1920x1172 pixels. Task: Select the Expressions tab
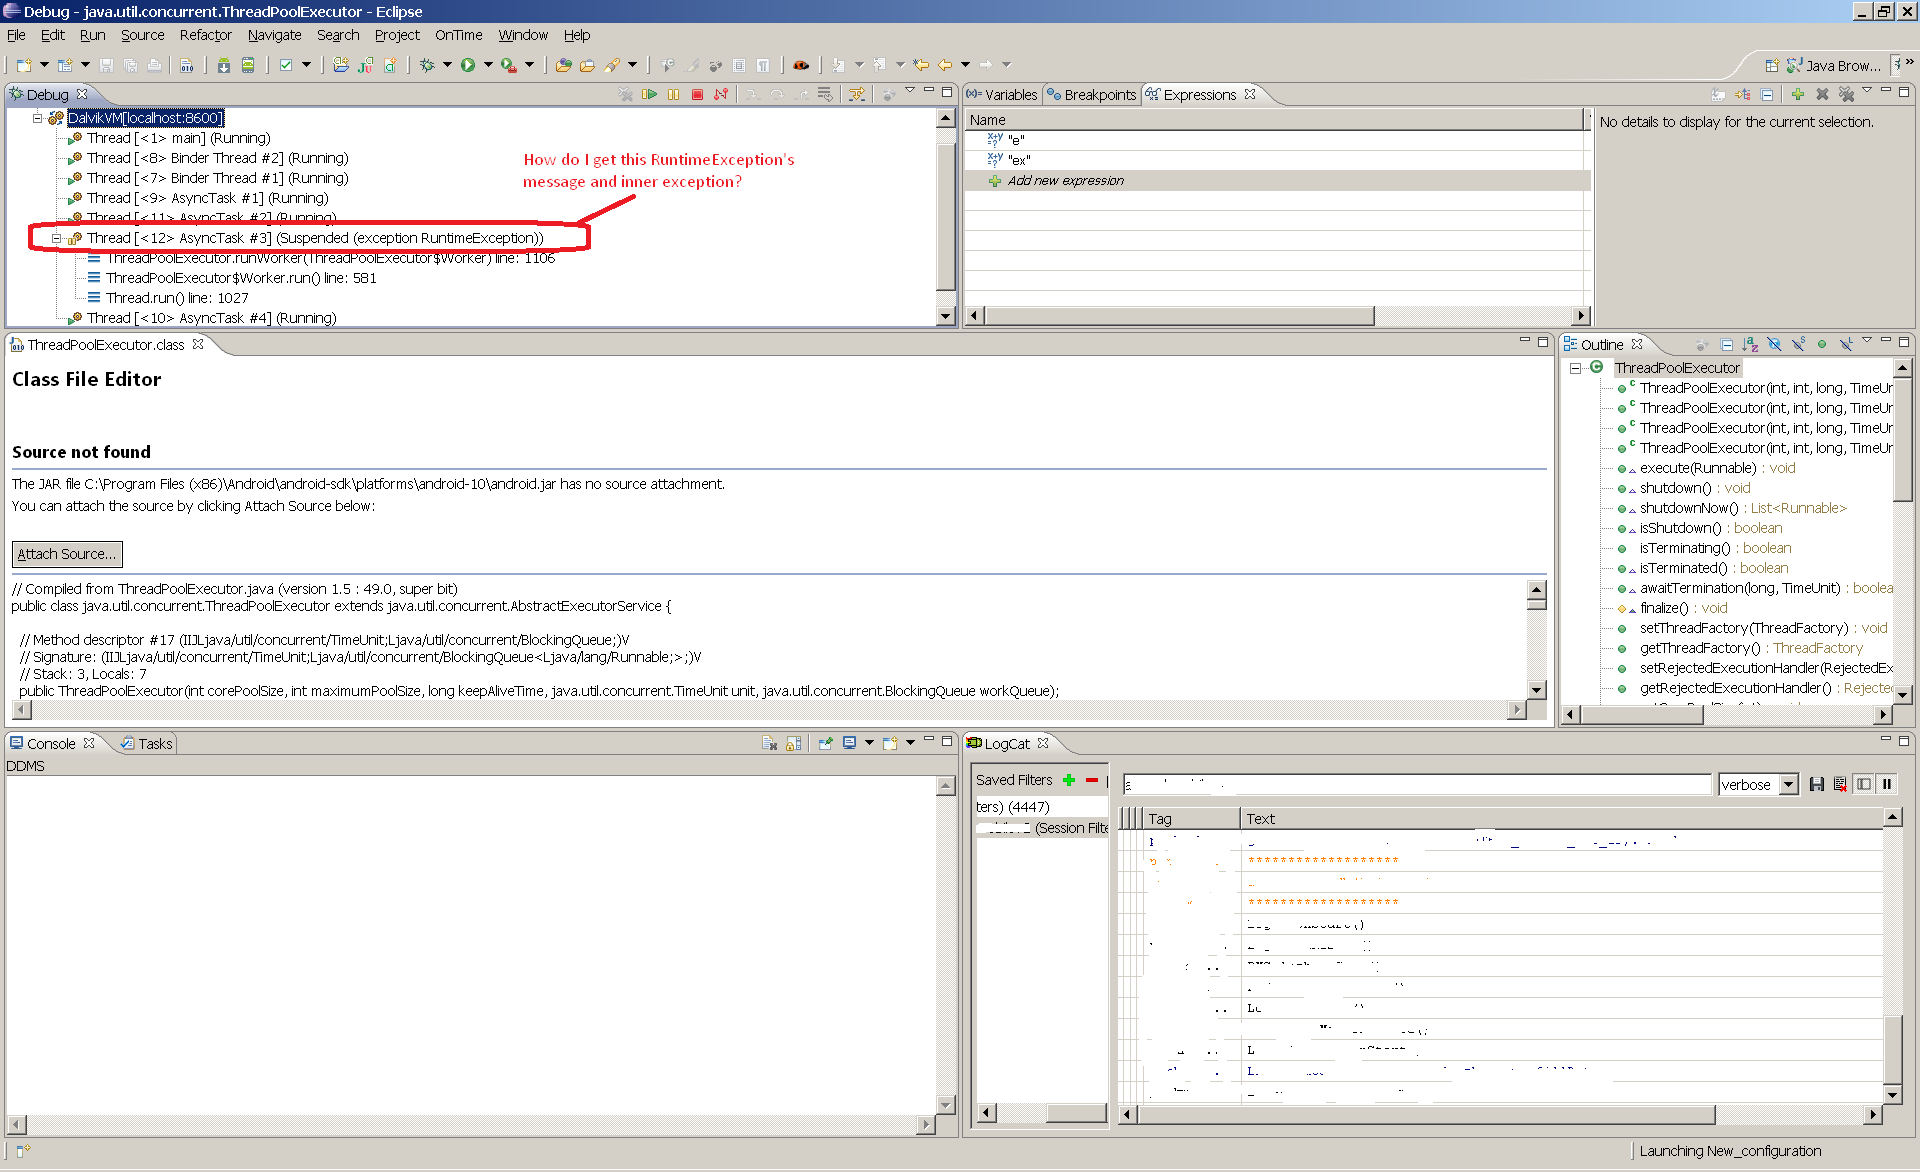[1204, 93]
